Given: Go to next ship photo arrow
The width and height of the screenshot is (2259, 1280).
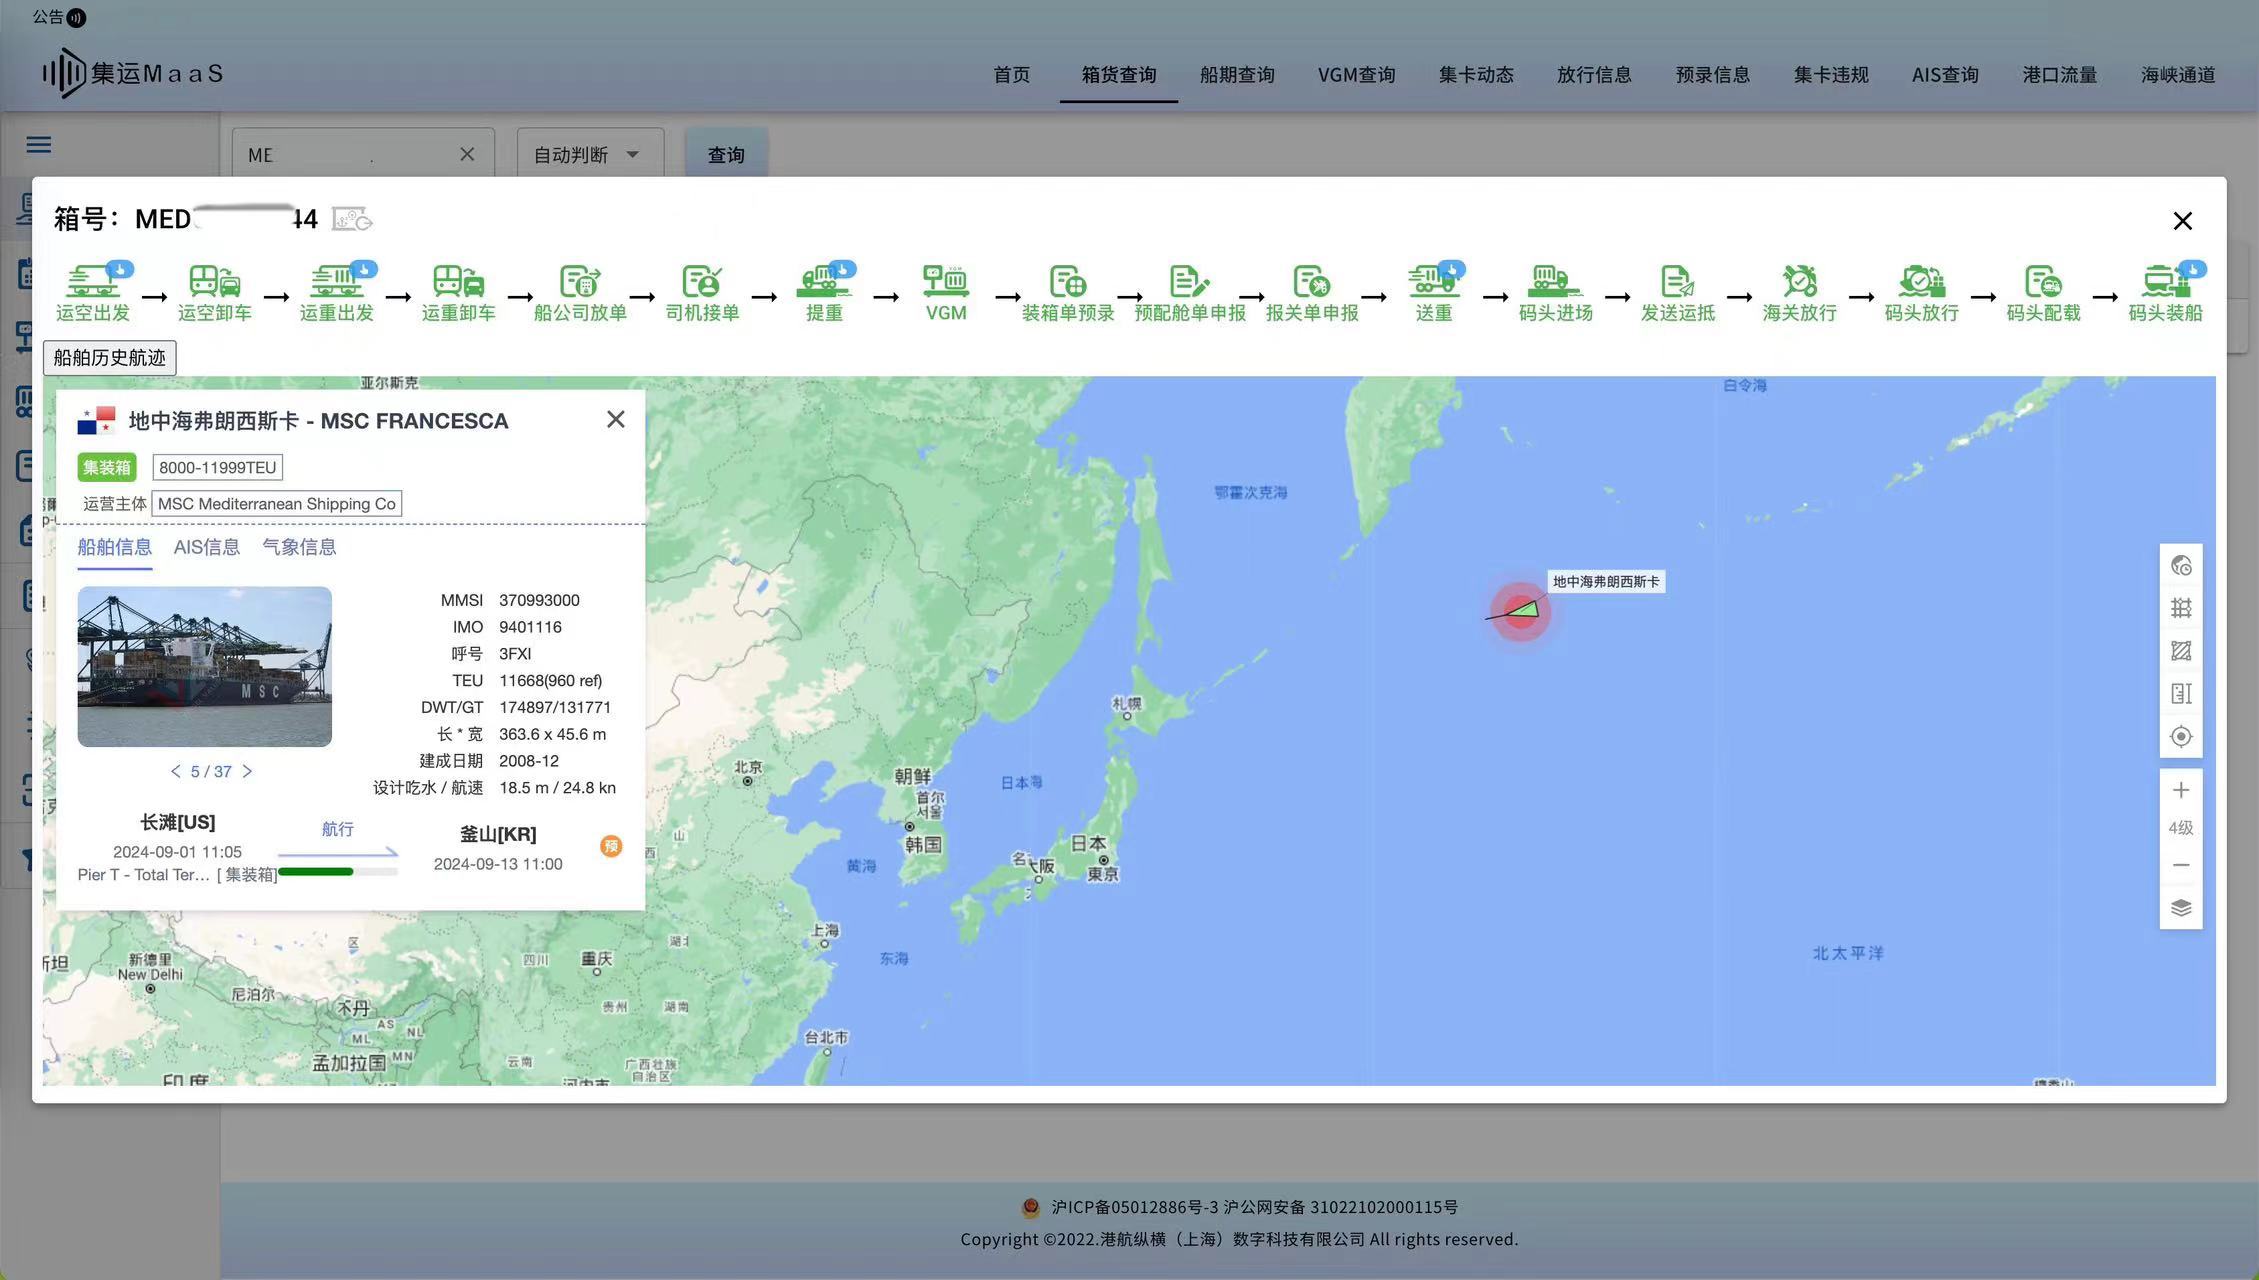Looking at the screenshot, I should (247, 771).
